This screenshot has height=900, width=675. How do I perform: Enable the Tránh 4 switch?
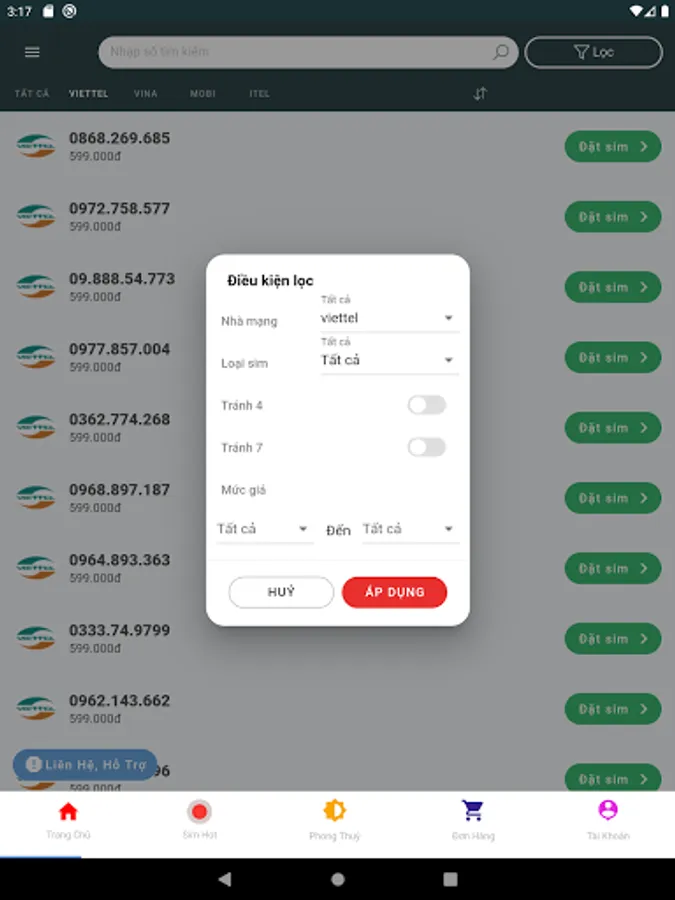click(x=426, y=404)
